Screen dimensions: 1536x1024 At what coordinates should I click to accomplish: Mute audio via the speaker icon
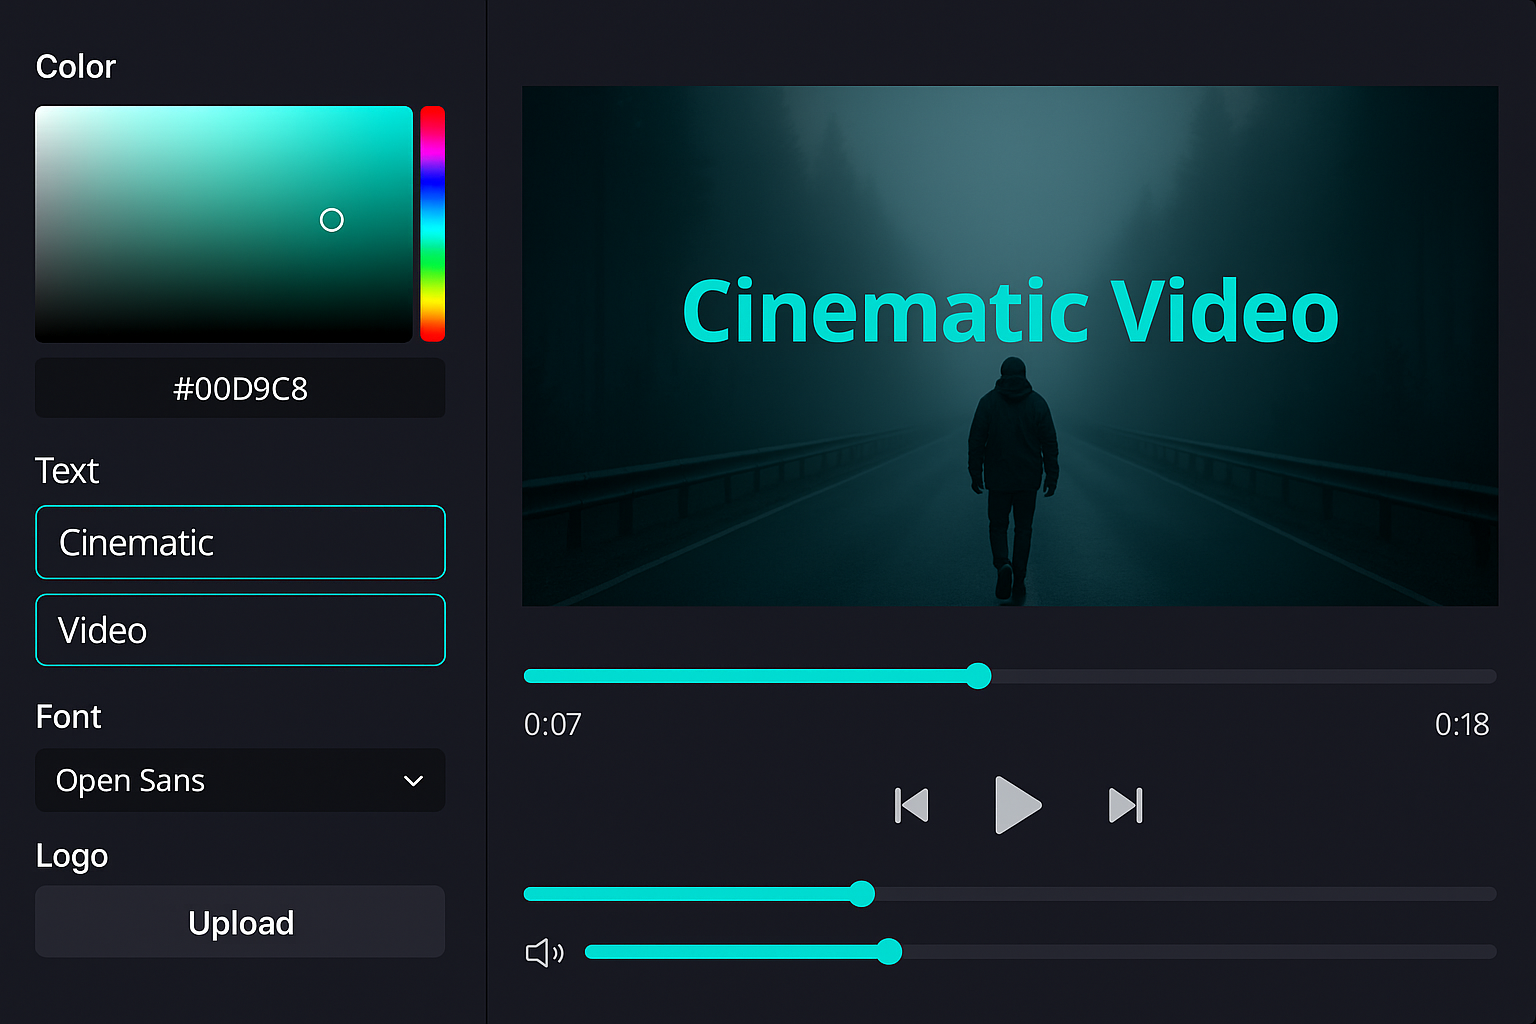point(544,953)
